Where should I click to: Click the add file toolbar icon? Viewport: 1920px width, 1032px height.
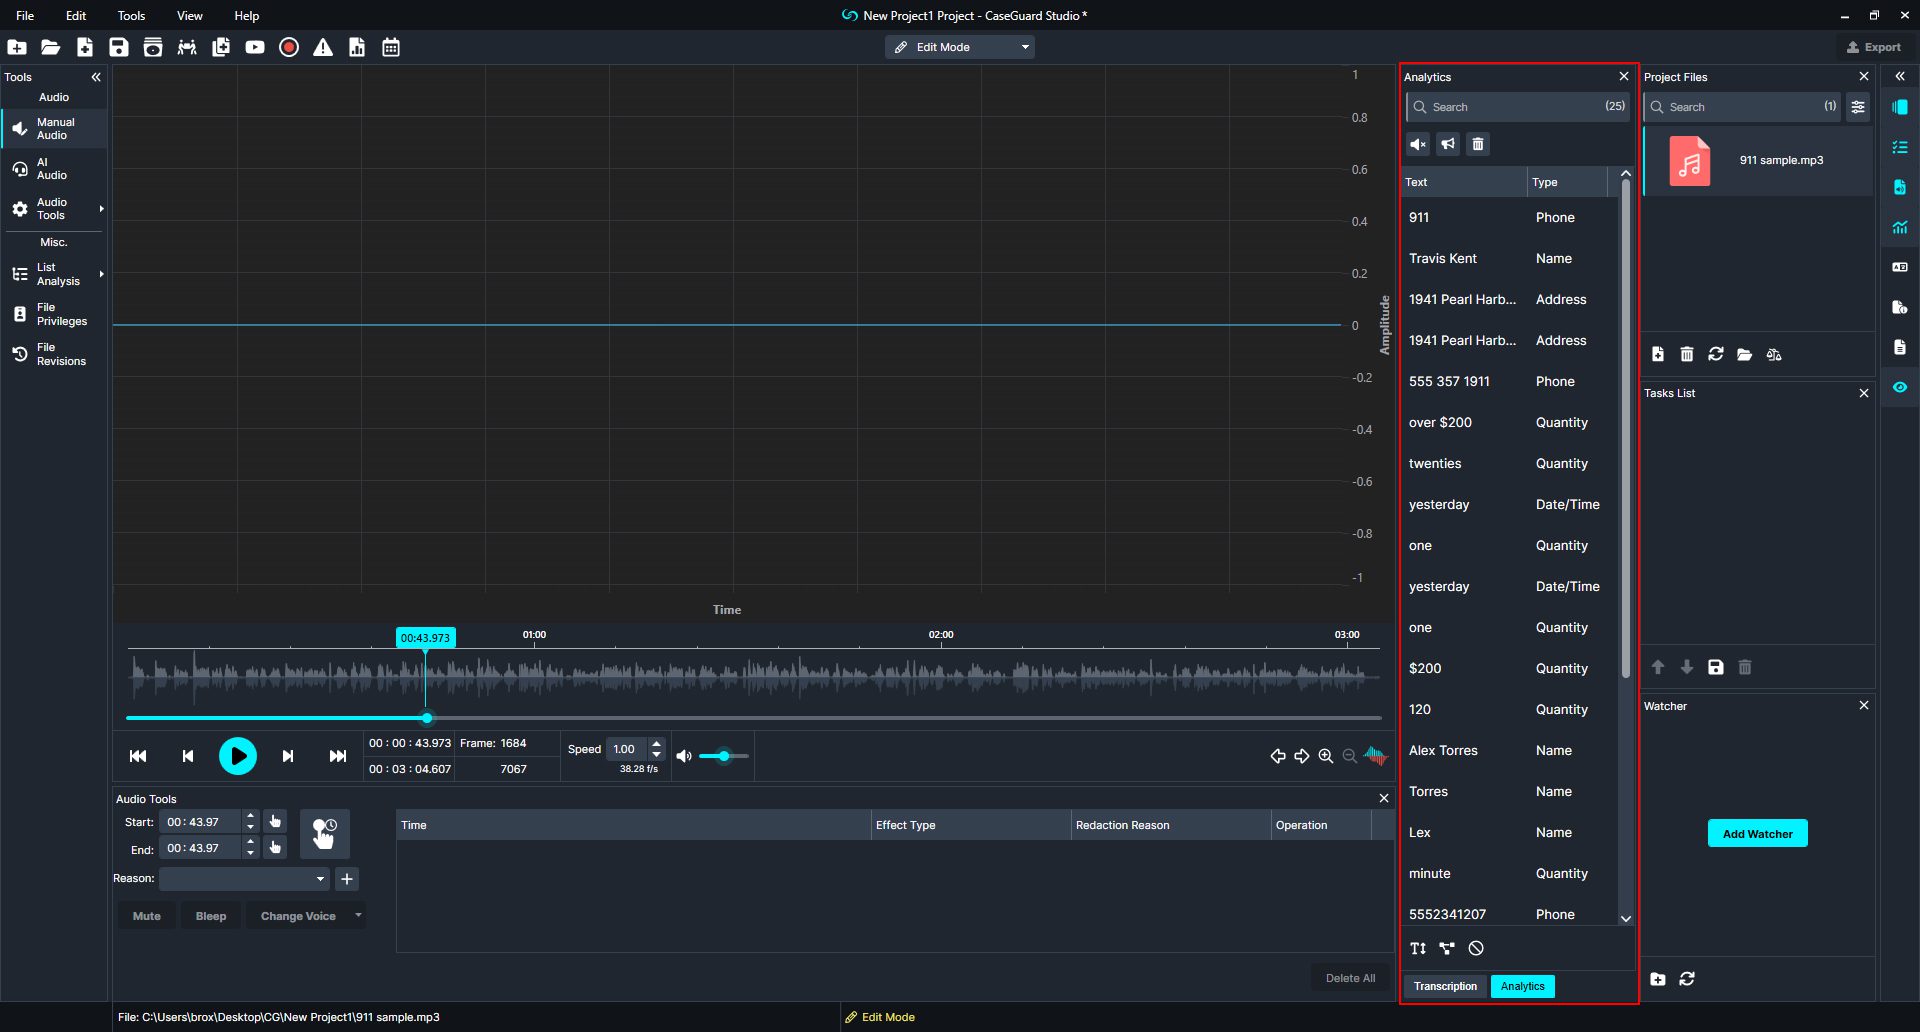[85, 47]
